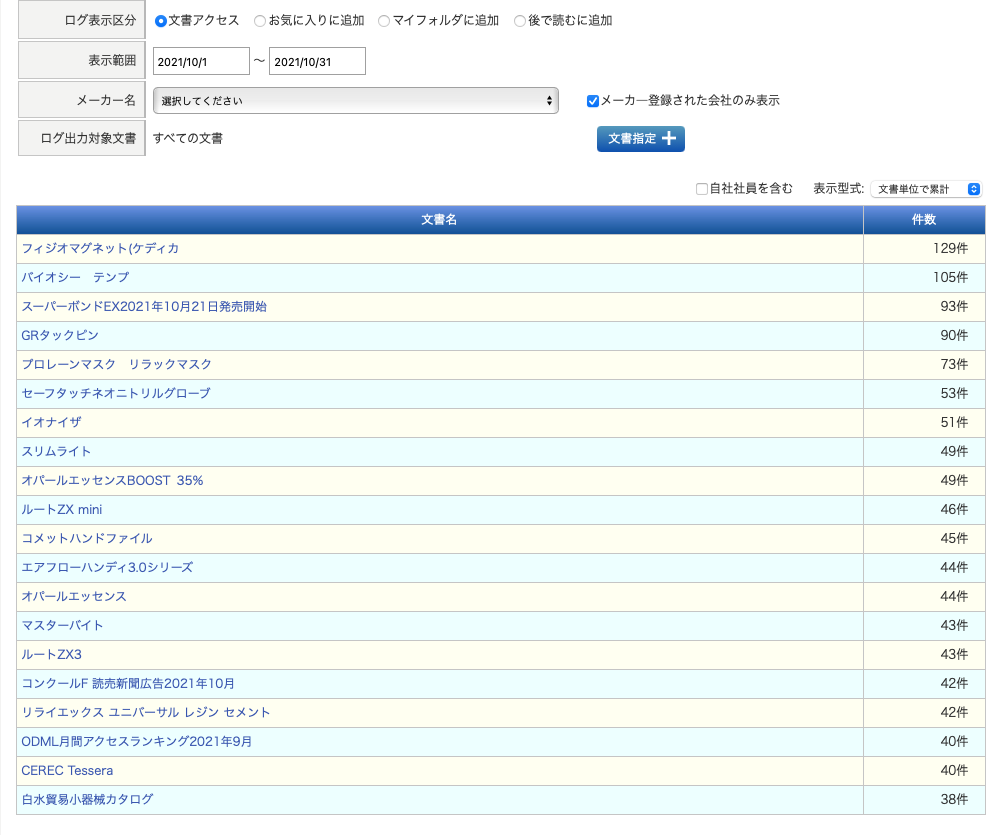This screenshot has height=835, width=1000.
Task: Open the マスターバイト link
Action: tap(62, 625)
